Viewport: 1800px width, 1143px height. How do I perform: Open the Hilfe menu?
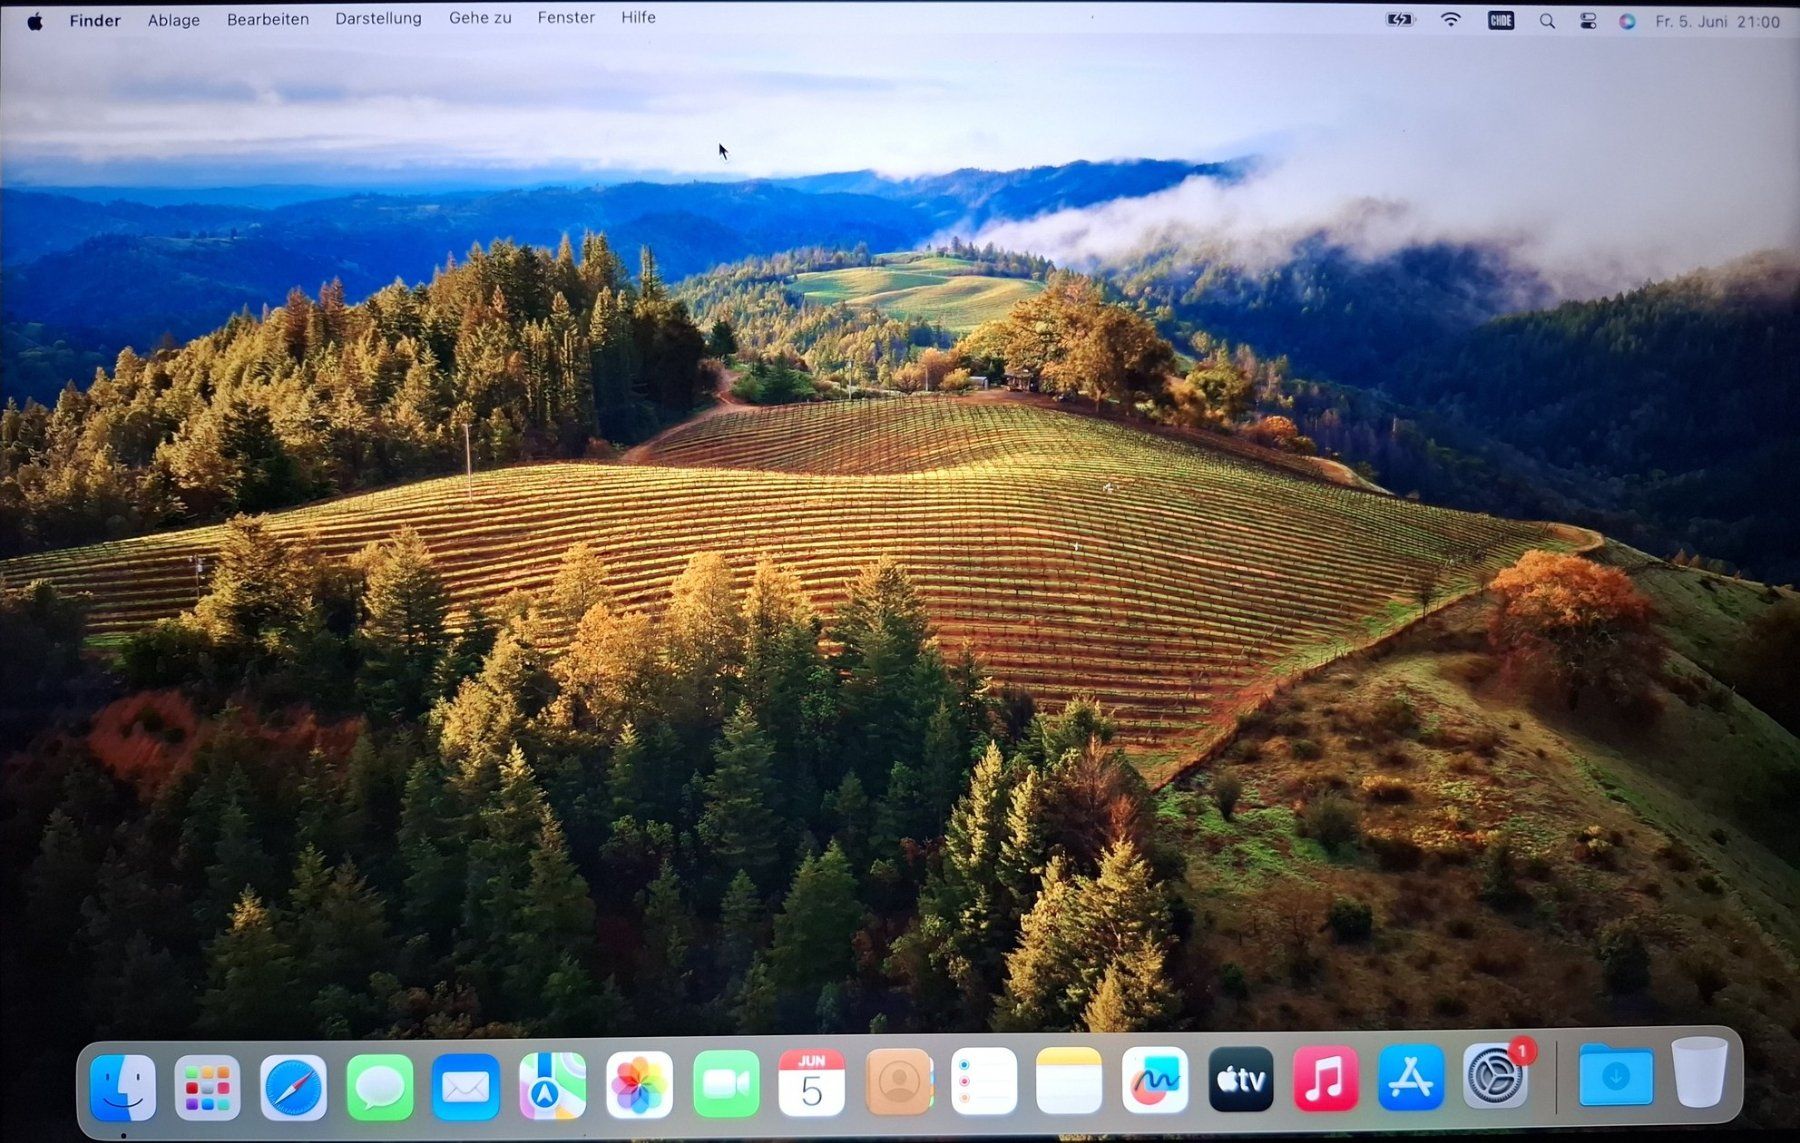click(x=638, y=17)
